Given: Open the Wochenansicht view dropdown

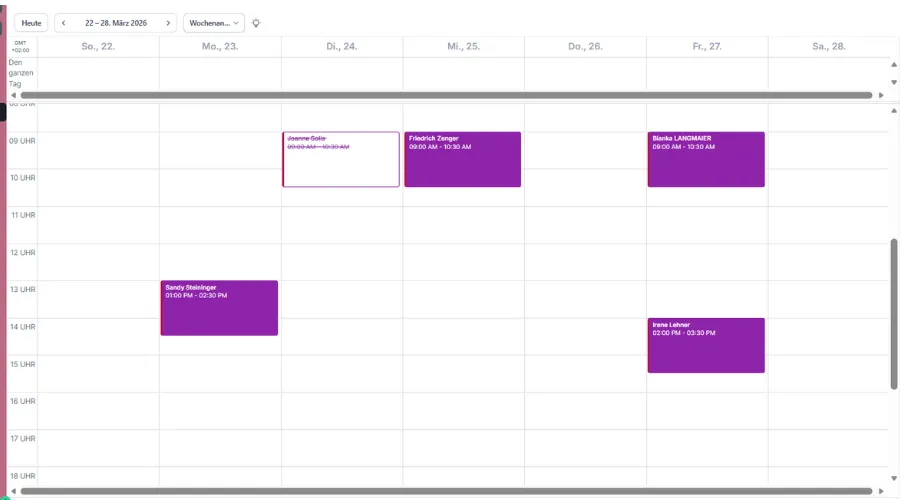Looking at the screenshot, I should click(x=214, y=23).
